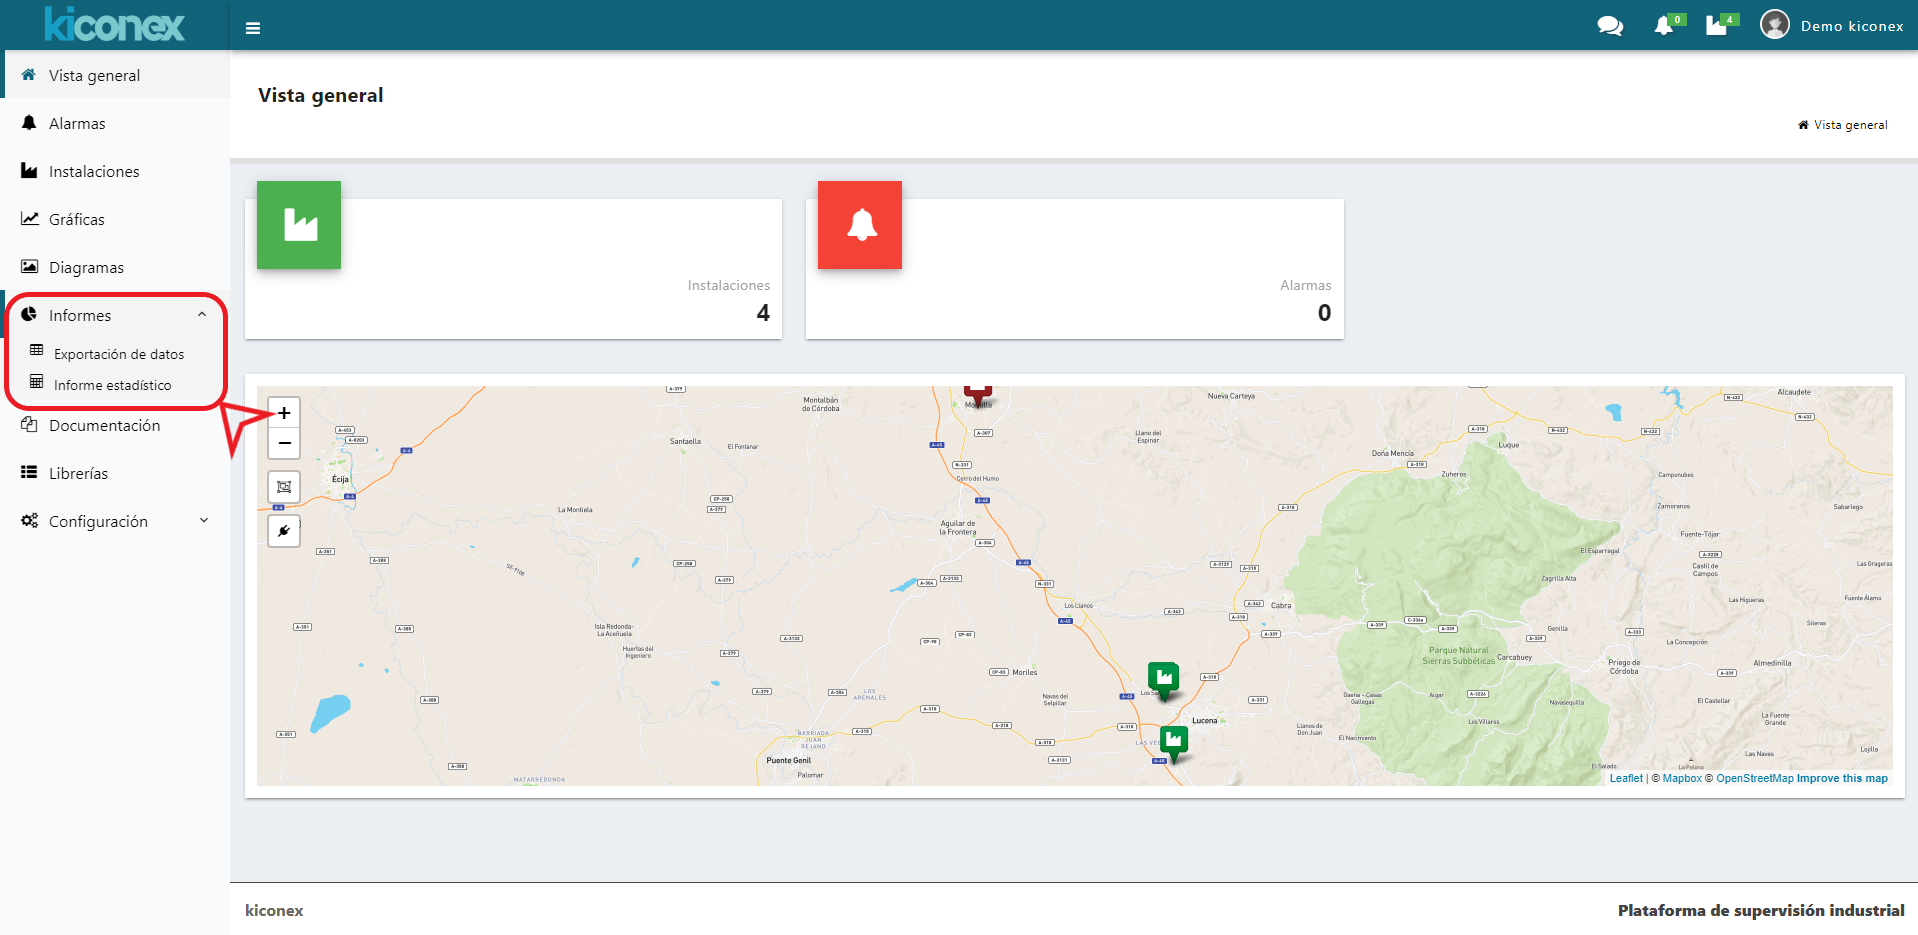The width and height of the screenshot is (1918, 935).
Task: Open the chat messages icon
Action: point(1610,26)
